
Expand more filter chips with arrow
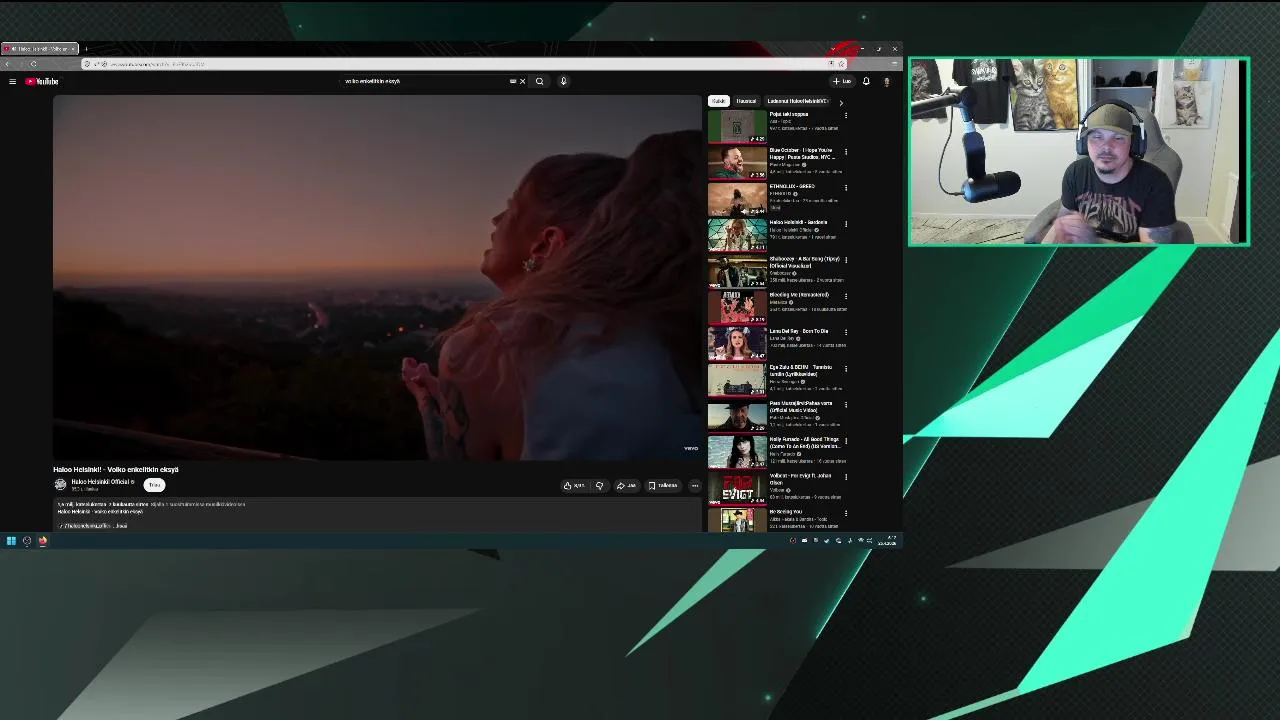pos(840,102)
